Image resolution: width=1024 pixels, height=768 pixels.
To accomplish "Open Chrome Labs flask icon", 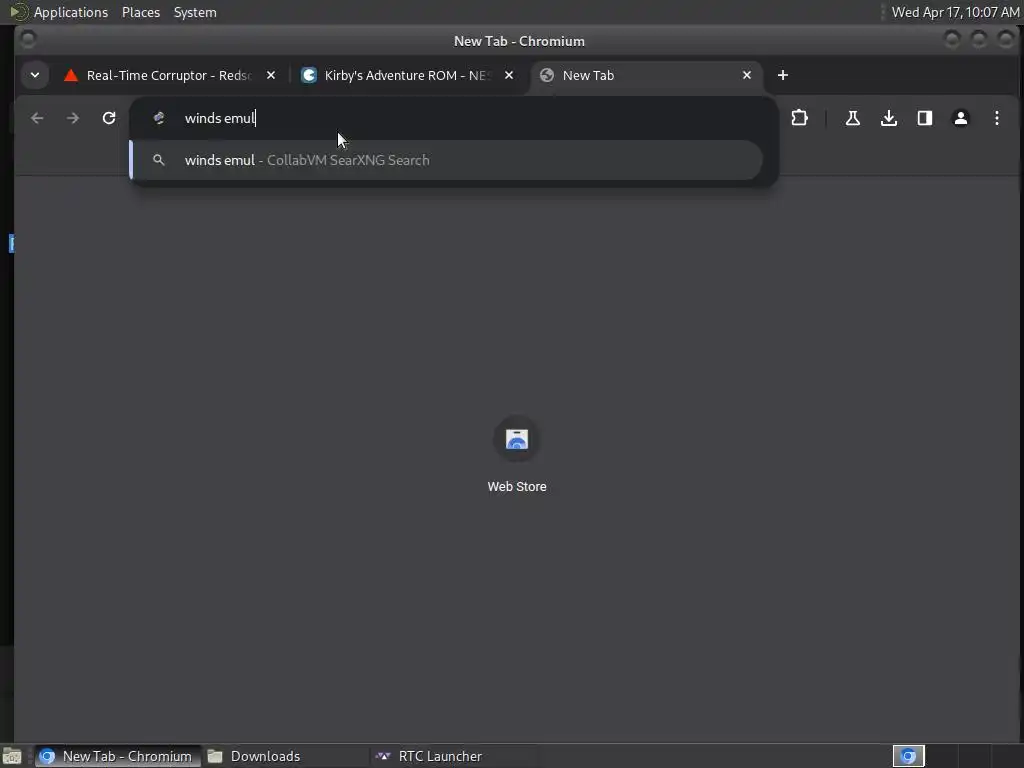I will click(x=853, y=118).
